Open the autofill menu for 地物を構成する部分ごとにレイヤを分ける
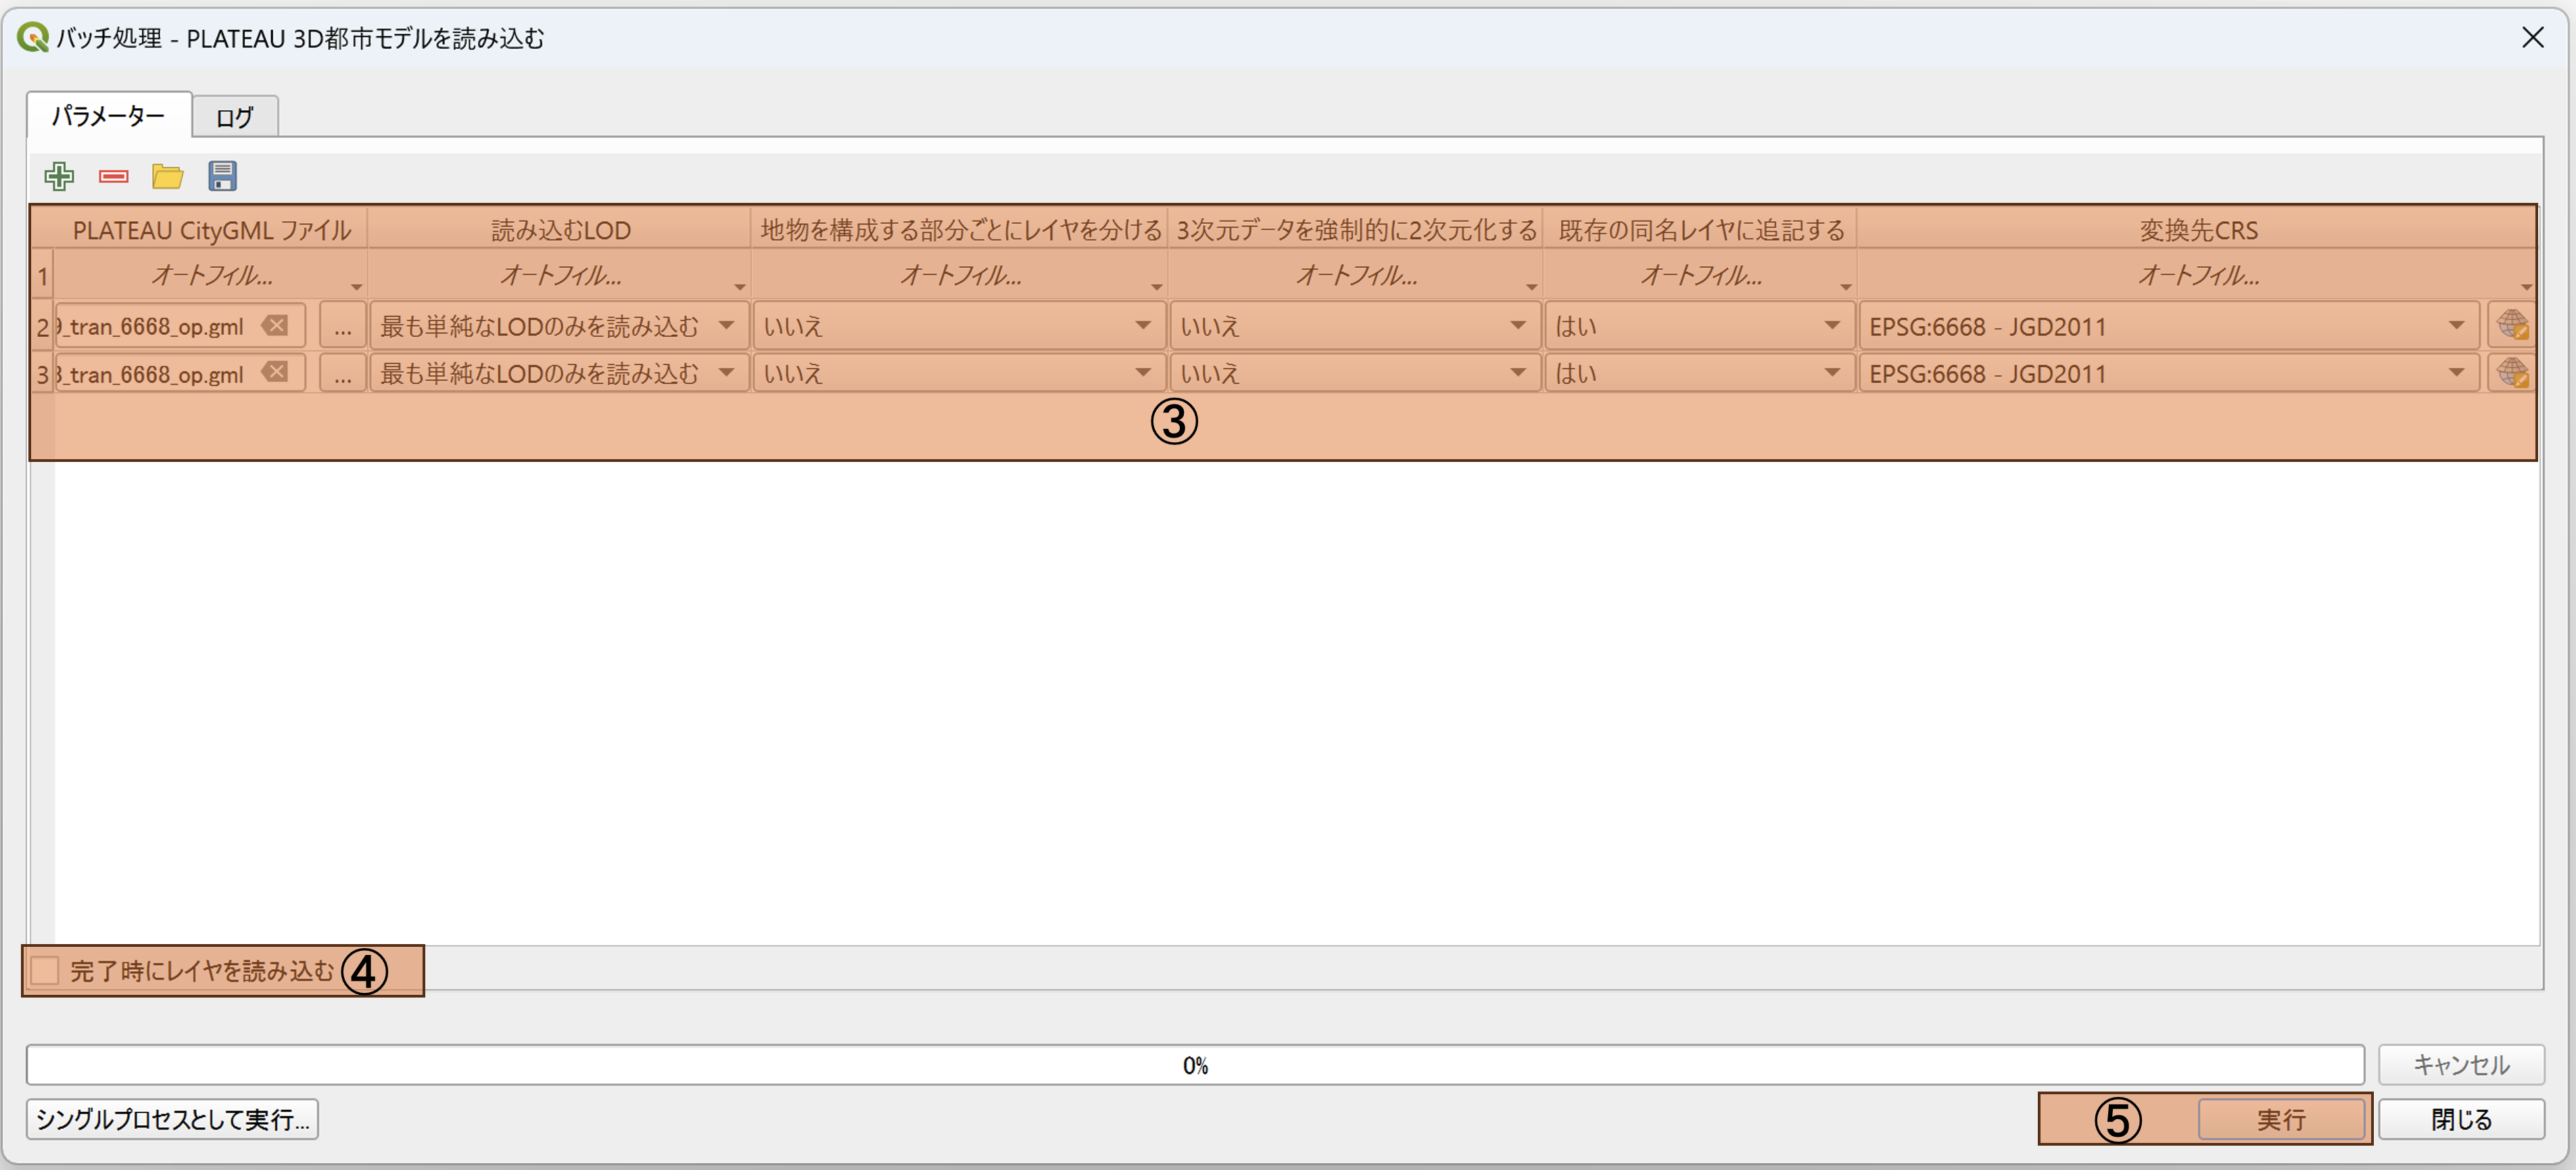 (960, 275)
